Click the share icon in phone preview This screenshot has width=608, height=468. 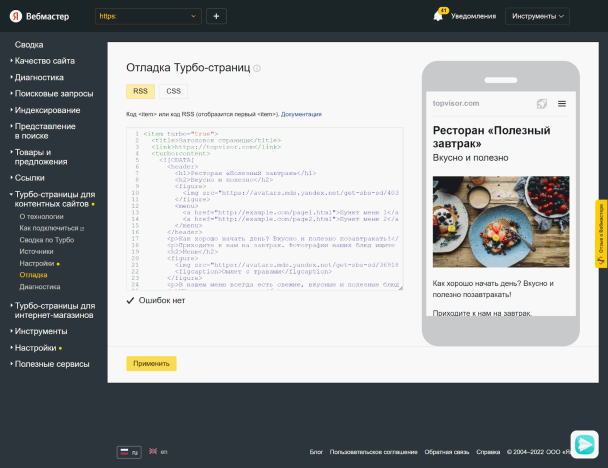point(541,103)
